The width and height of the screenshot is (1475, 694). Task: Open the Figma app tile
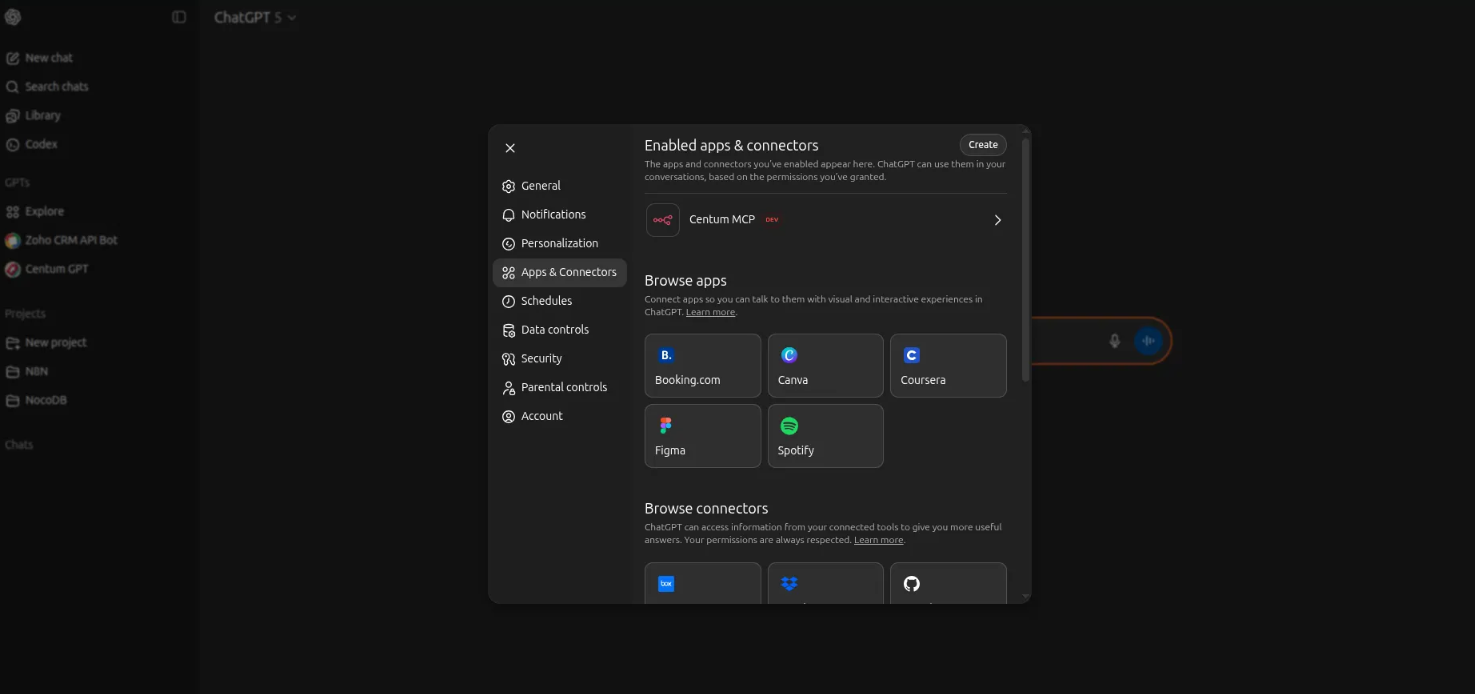point(702,436)
